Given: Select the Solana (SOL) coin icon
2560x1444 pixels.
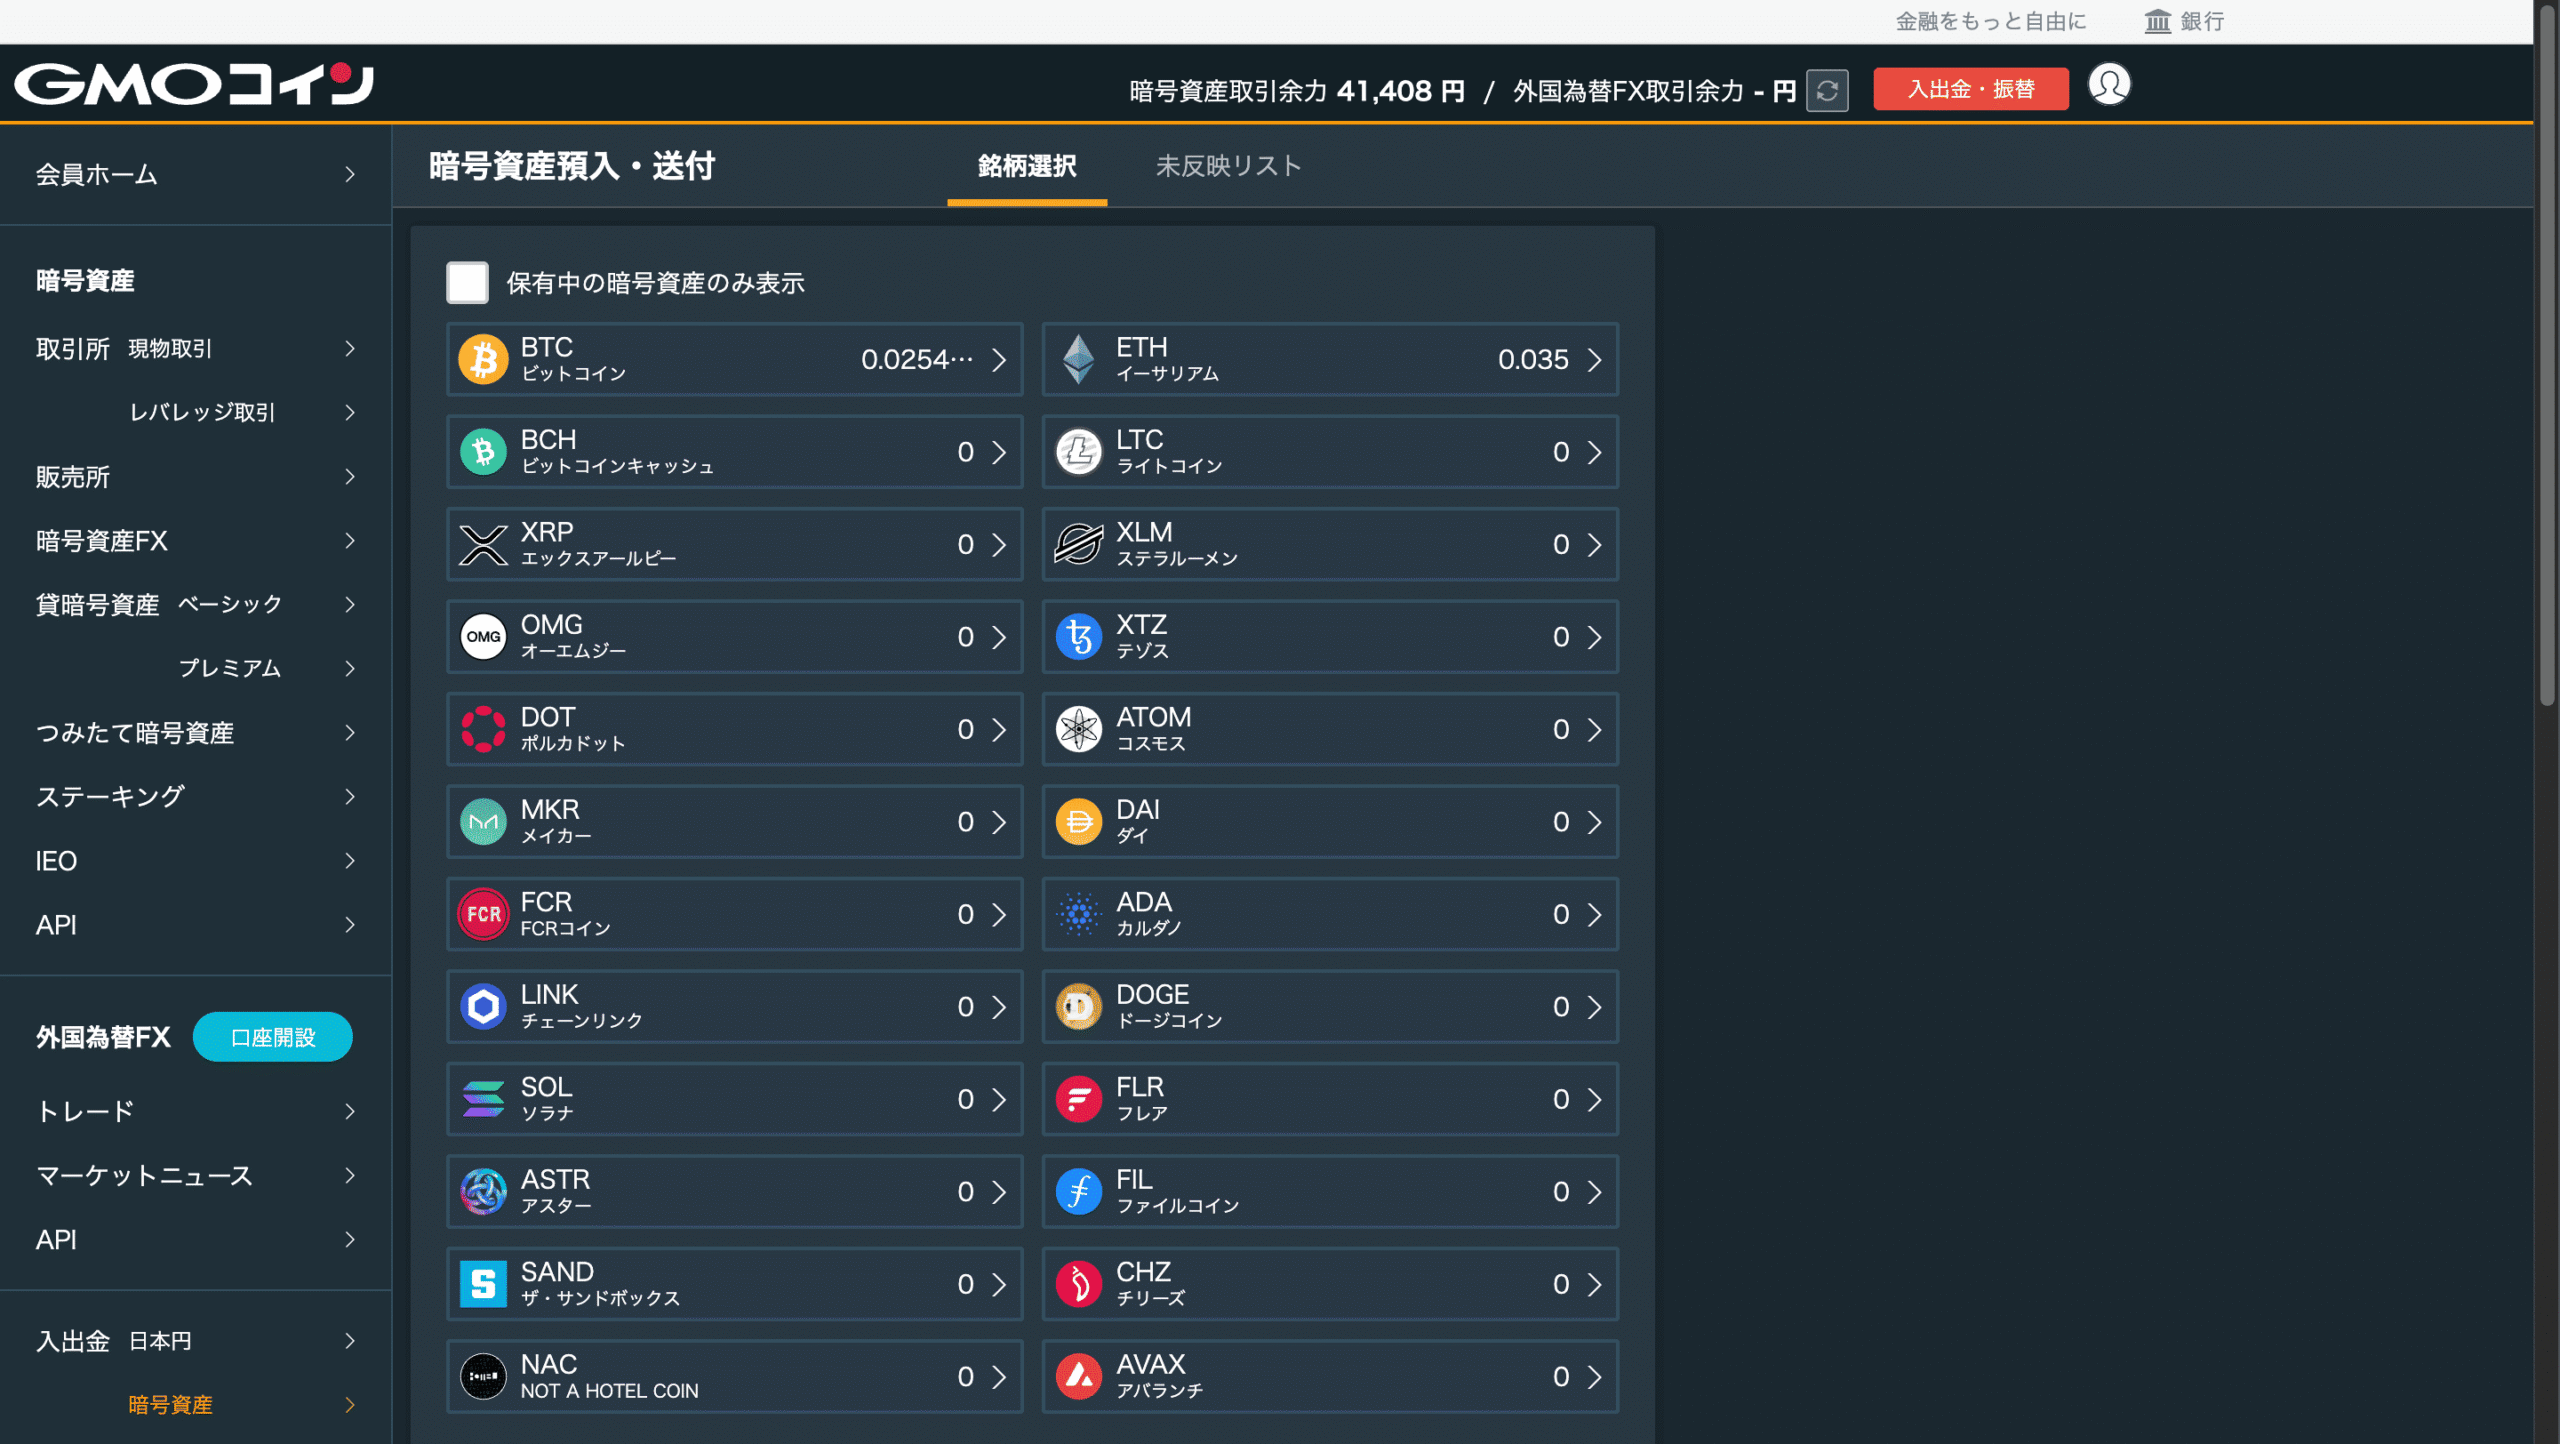Looking at the screenshot, I should [x=484, y=1098].
